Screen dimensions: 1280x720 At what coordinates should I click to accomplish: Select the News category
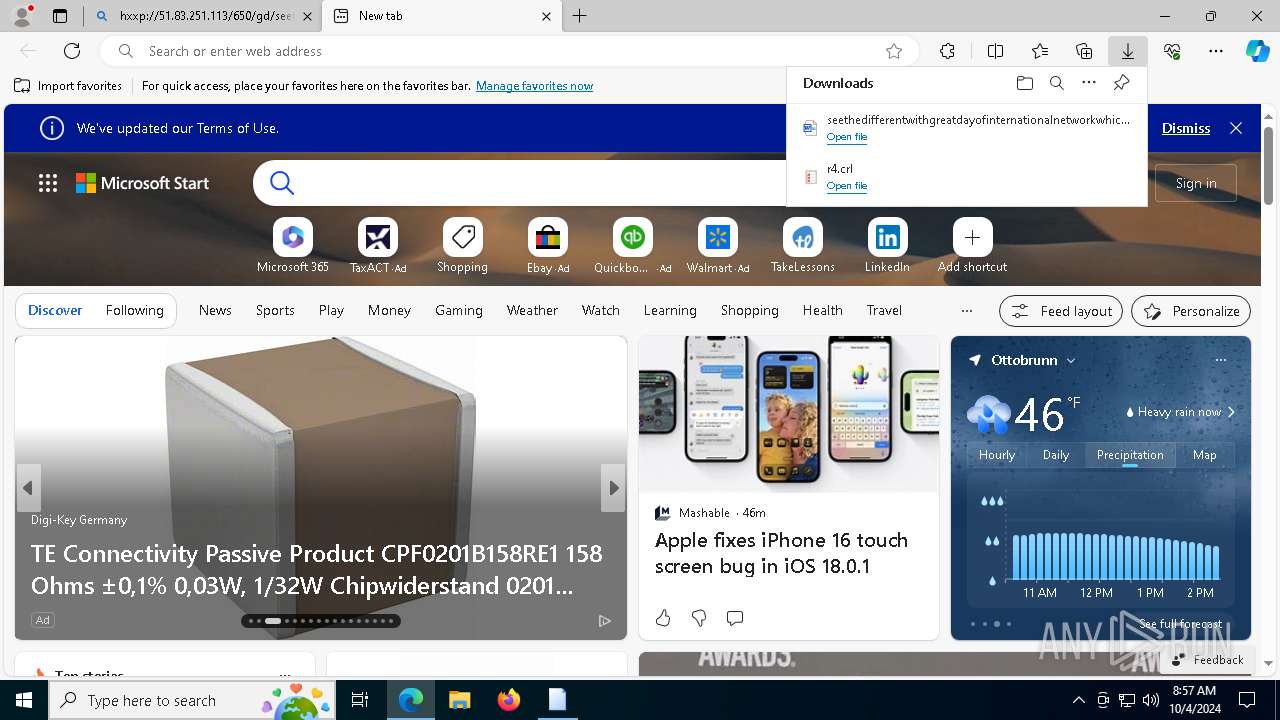coord(215,310)
